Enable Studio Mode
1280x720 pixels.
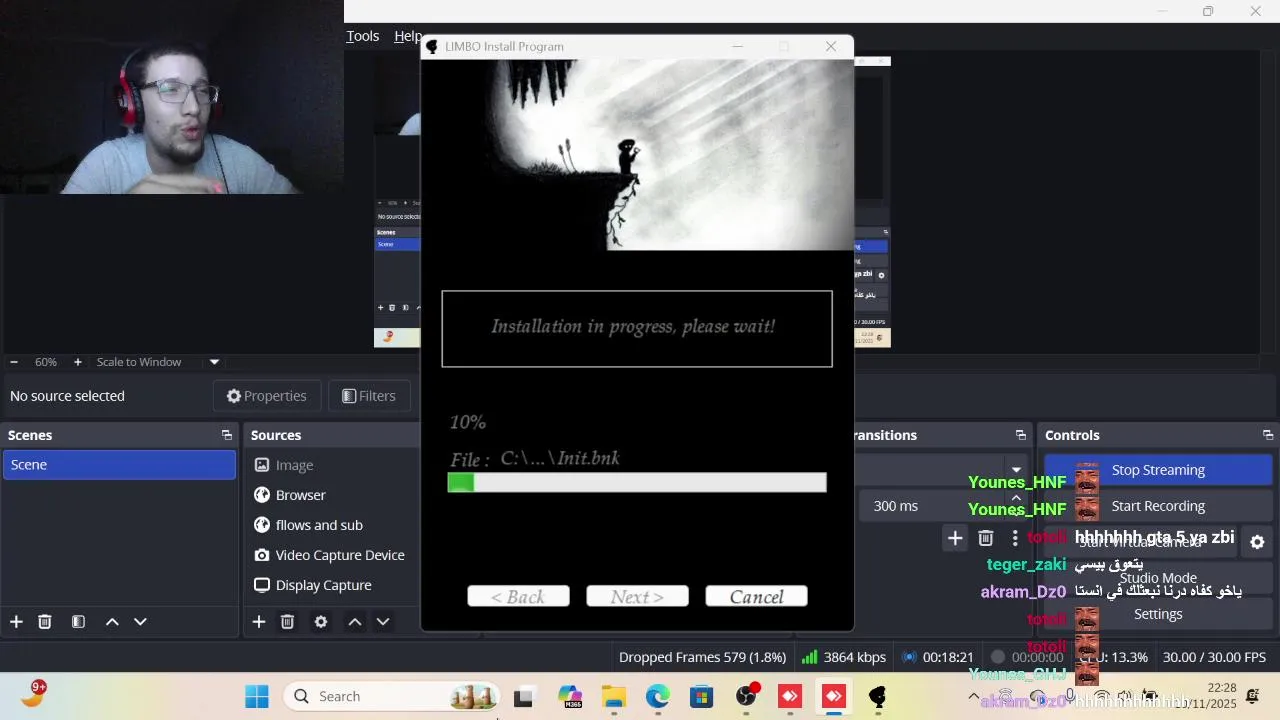(x=1158, y=578)
